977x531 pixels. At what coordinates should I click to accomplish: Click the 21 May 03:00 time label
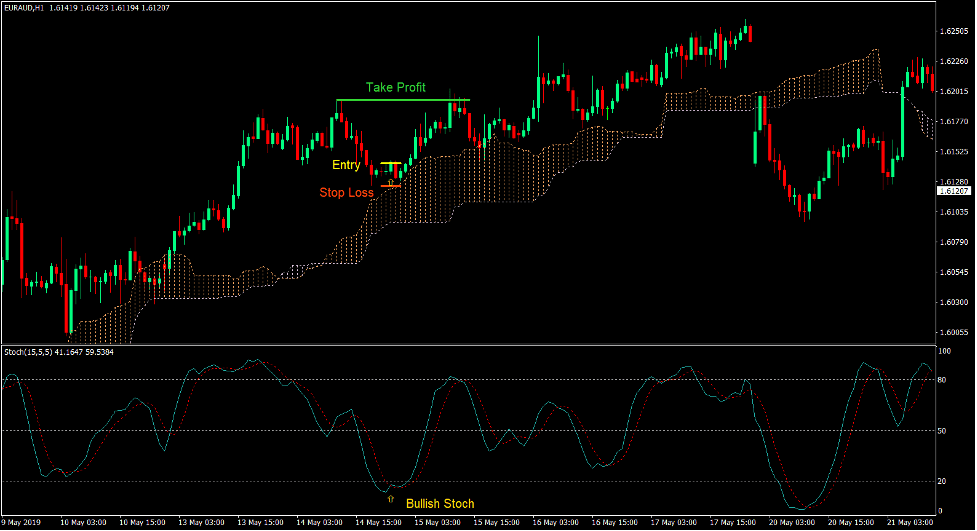(910, 522)
